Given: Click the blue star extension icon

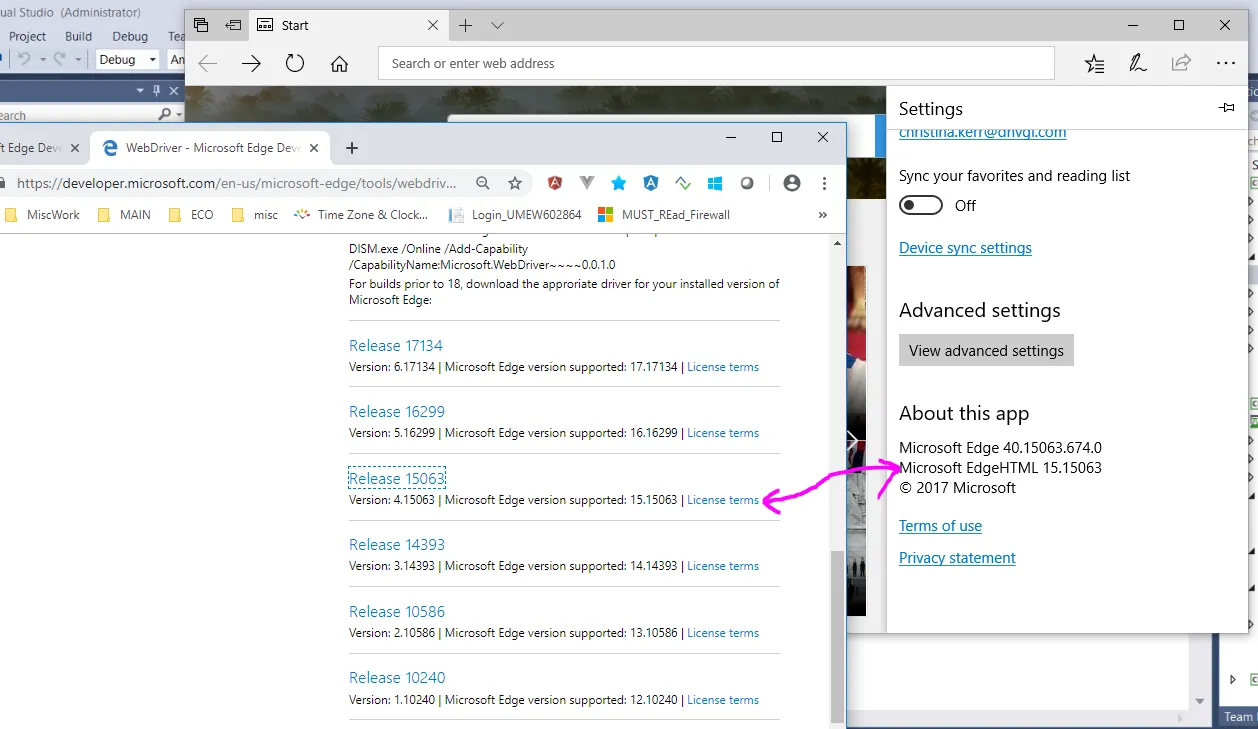Looking at the screenshot, I should [x=619, y=183].
